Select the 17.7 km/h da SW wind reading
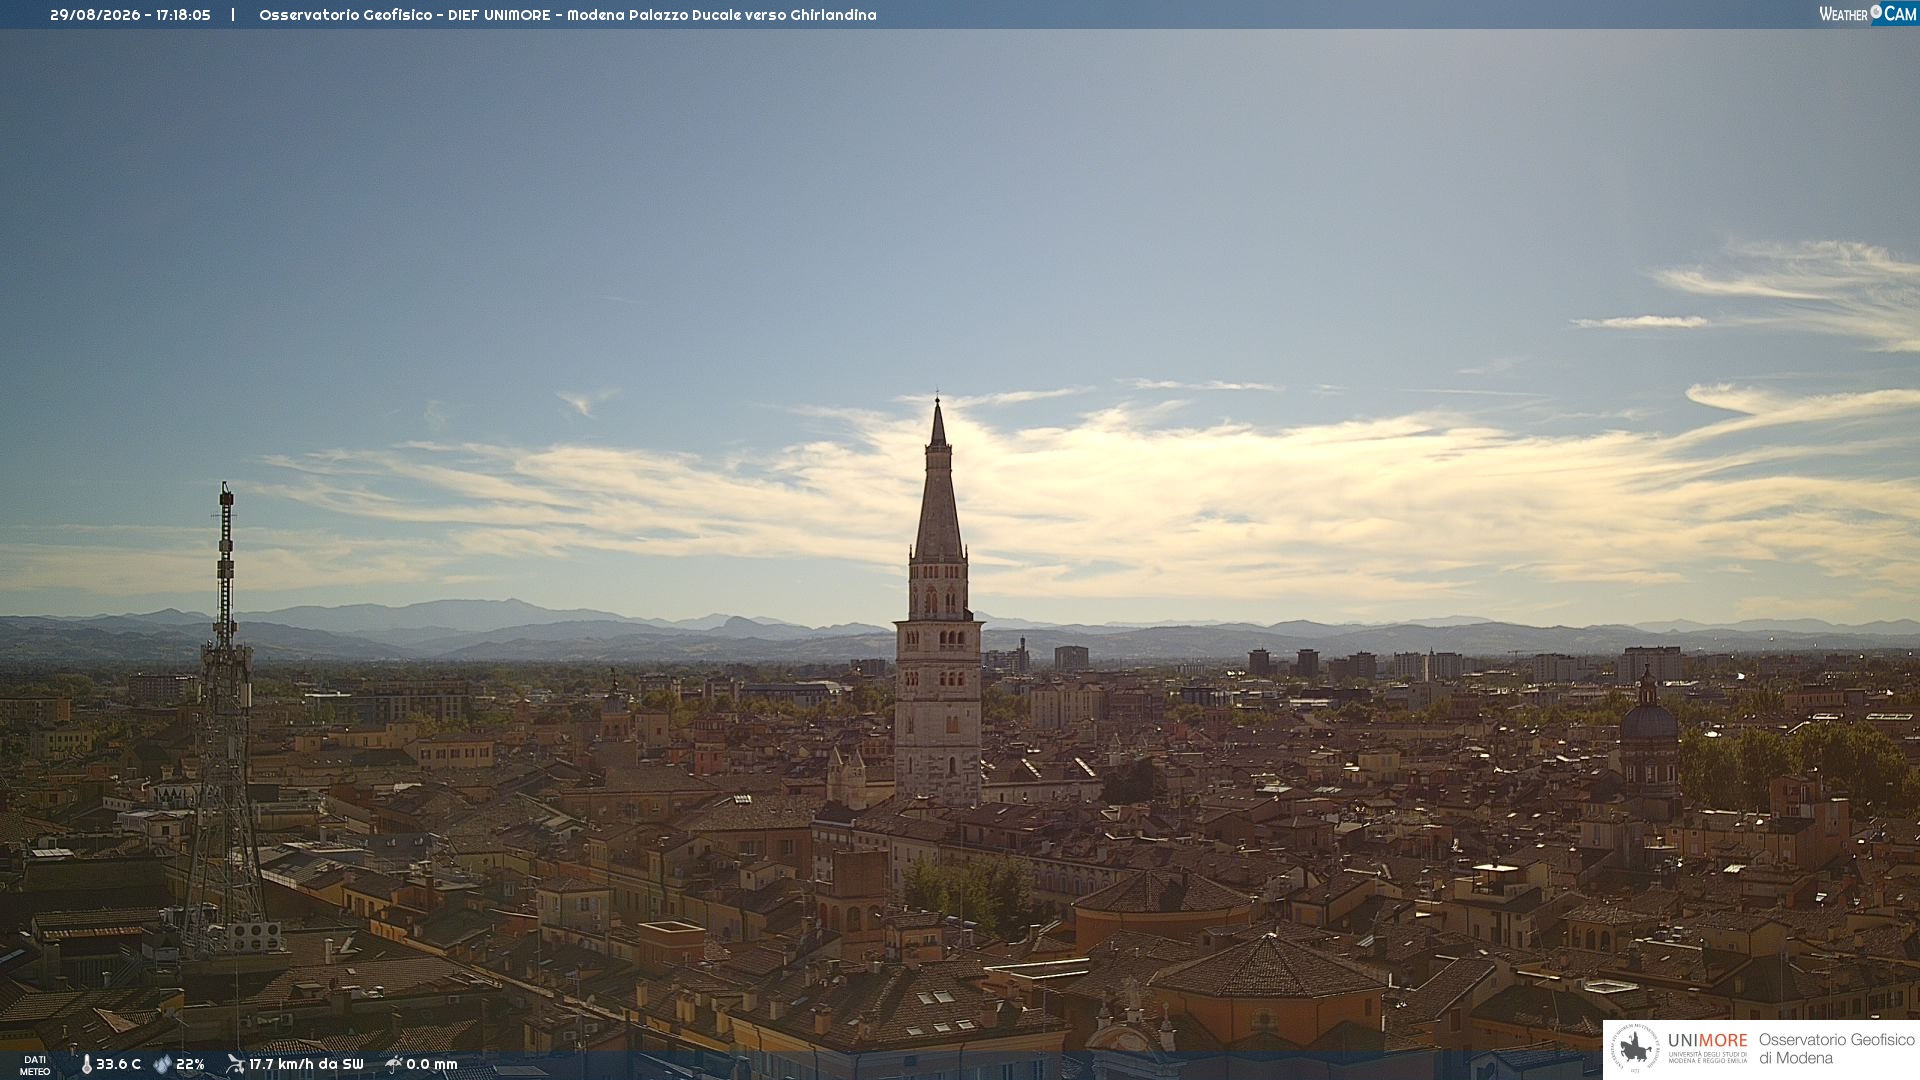Screen dimensions: 1920x1080 306,1065
